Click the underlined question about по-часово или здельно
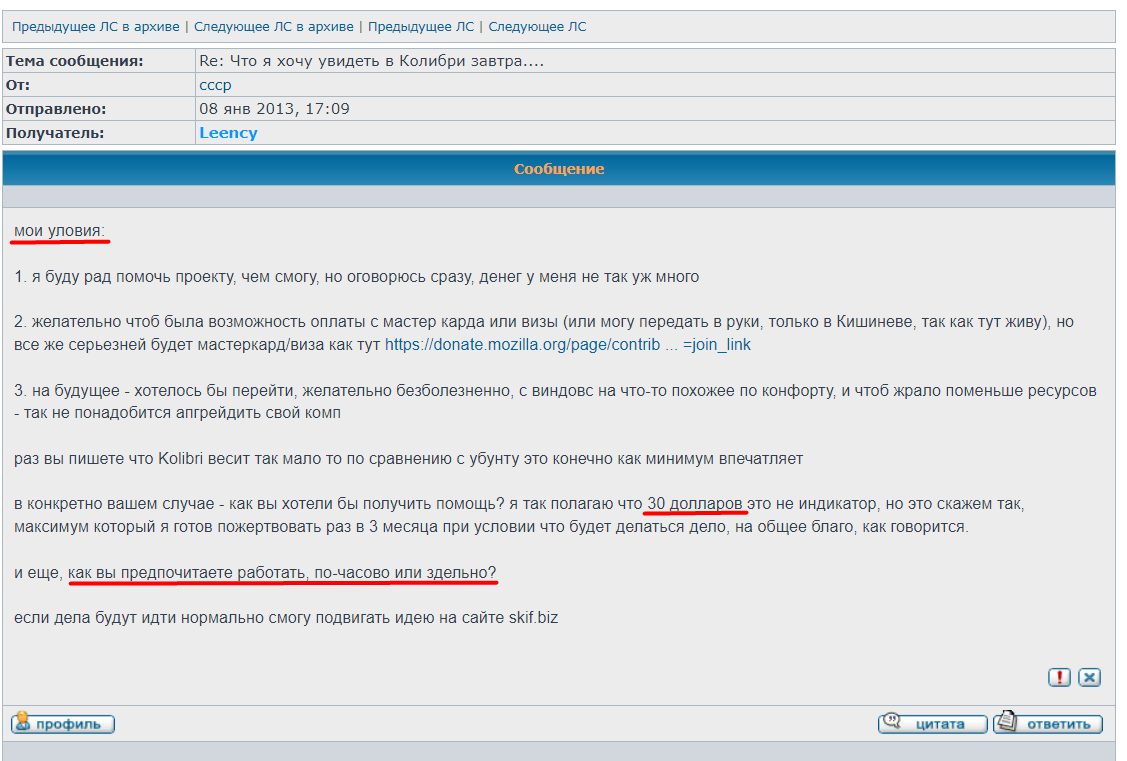The width and height of the screenshot is (1127, 761). point(282,573)
